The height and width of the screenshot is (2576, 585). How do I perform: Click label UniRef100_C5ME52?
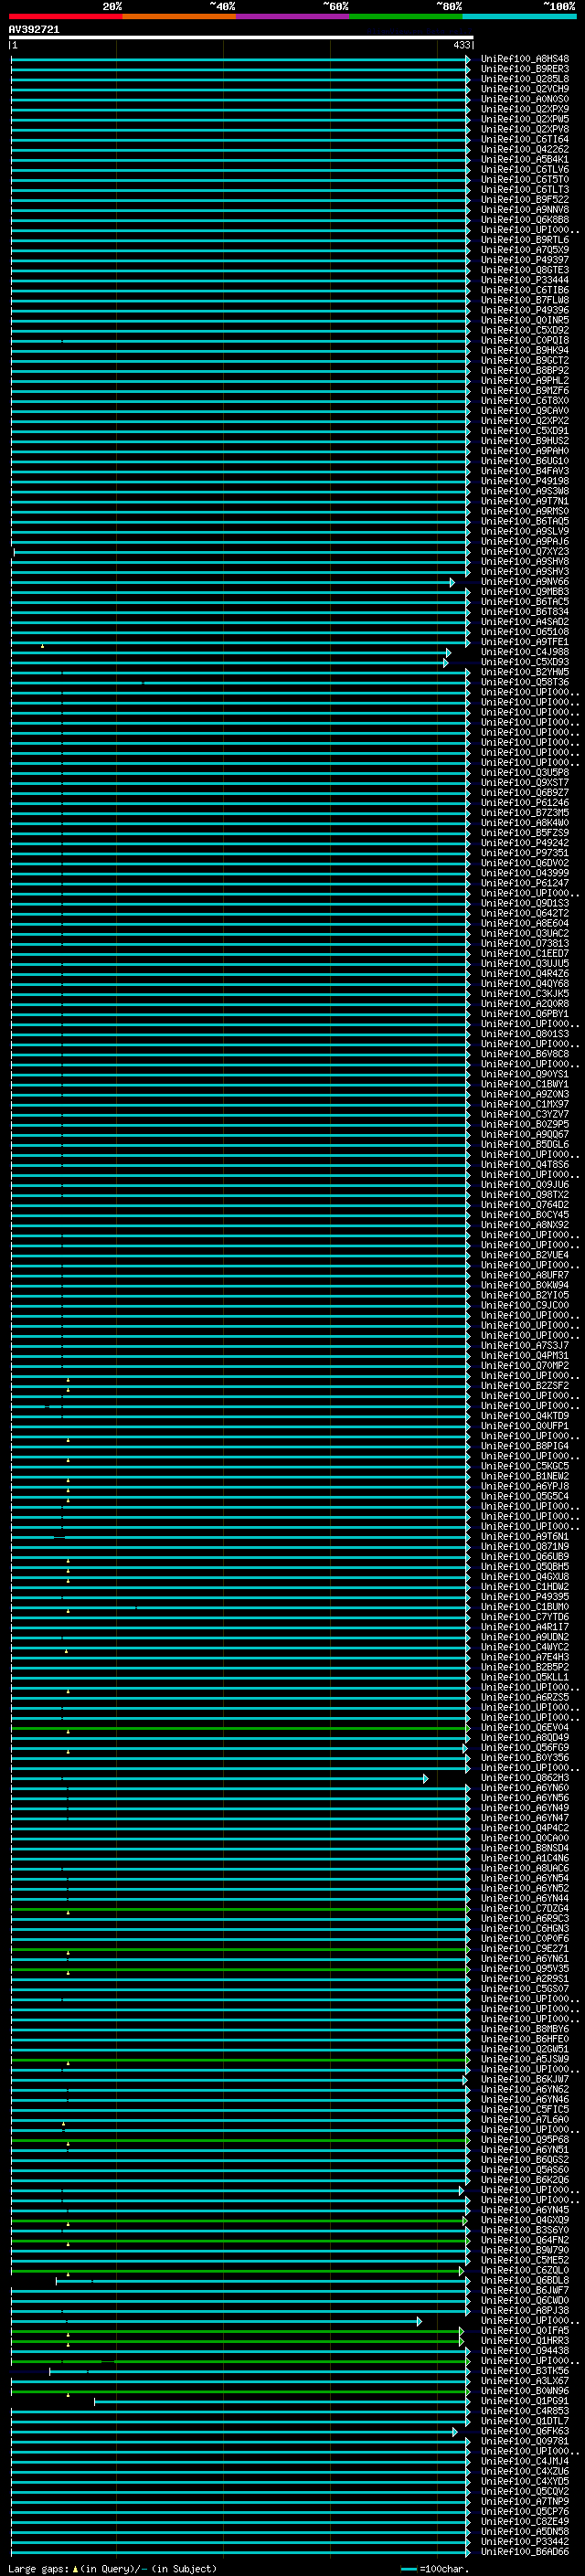point(525,2260)
